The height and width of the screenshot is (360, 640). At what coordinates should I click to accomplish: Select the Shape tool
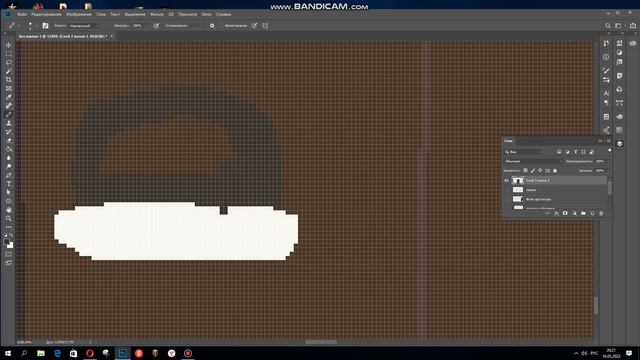(x=9, y=201)
